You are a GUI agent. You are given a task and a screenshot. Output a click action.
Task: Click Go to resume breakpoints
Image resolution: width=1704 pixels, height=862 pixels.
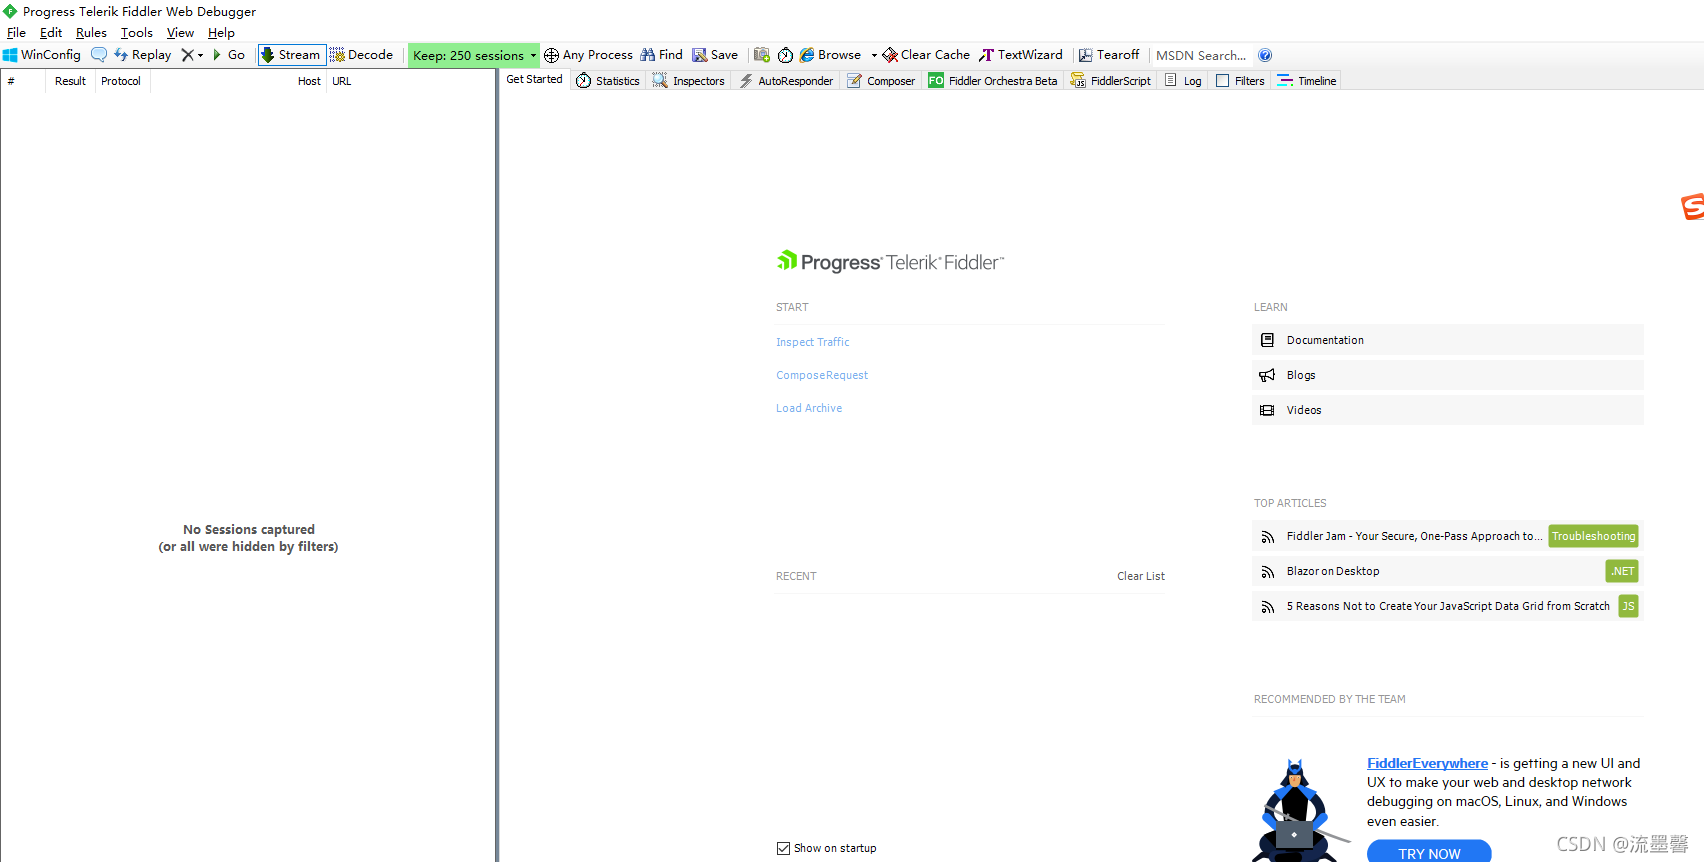click(229, 55)
